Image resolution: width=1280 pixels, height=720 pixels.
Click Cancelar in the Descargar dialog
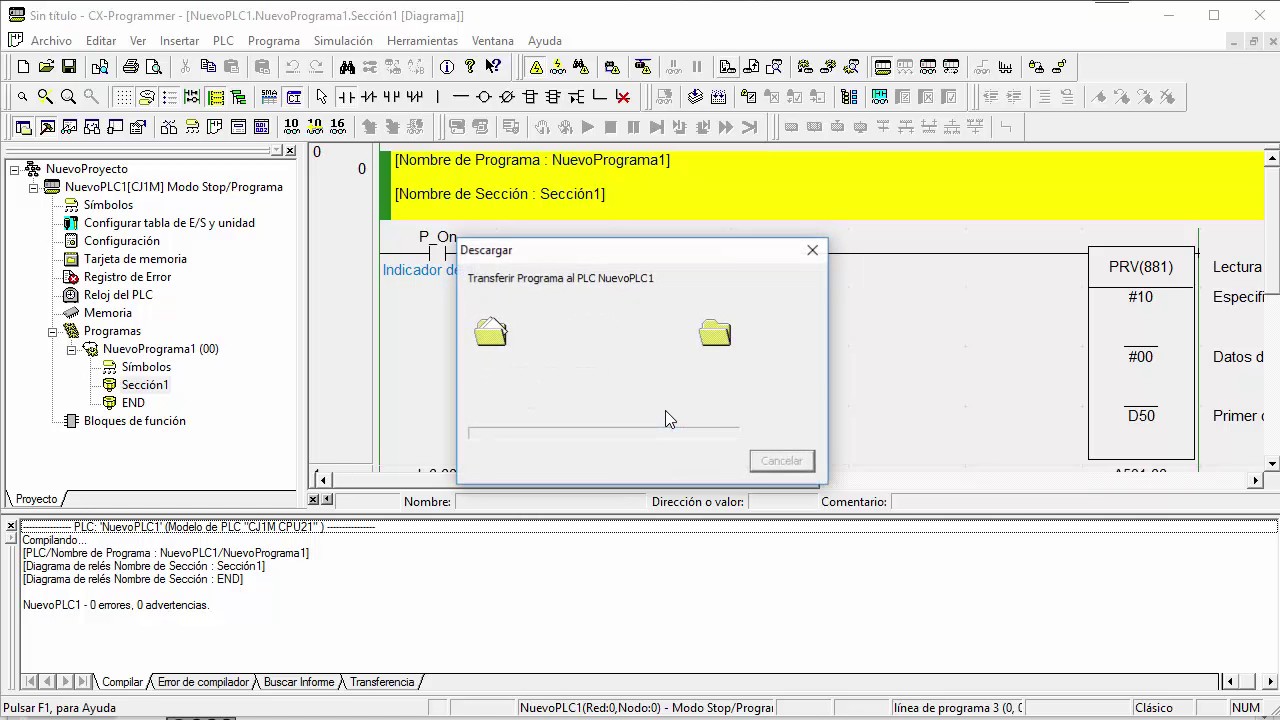click(x=782, y=461)
